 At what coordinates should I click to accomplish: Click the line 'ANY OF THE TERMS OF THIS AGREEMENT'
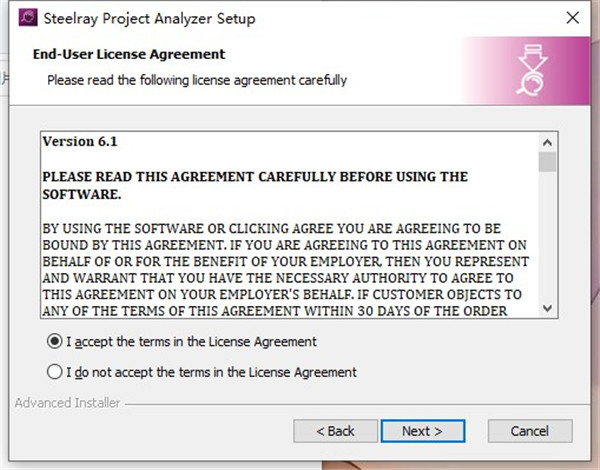[274, 311]
